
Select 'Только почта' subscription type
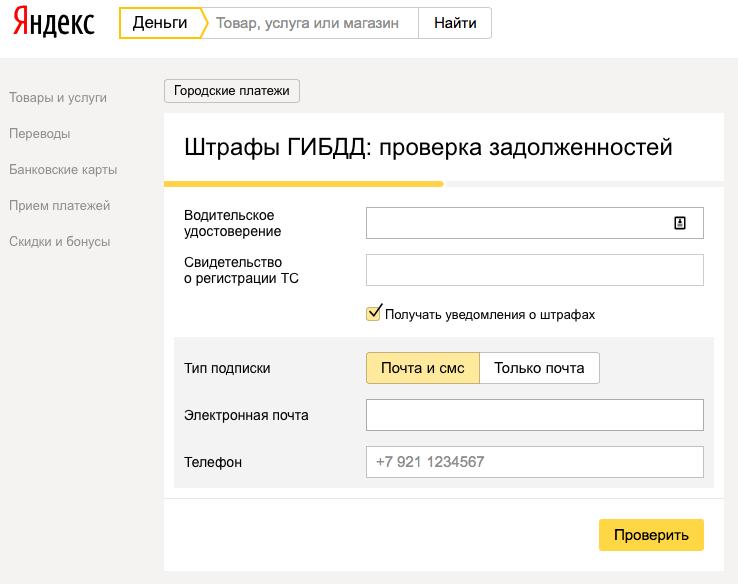click(x=539, y=368)
